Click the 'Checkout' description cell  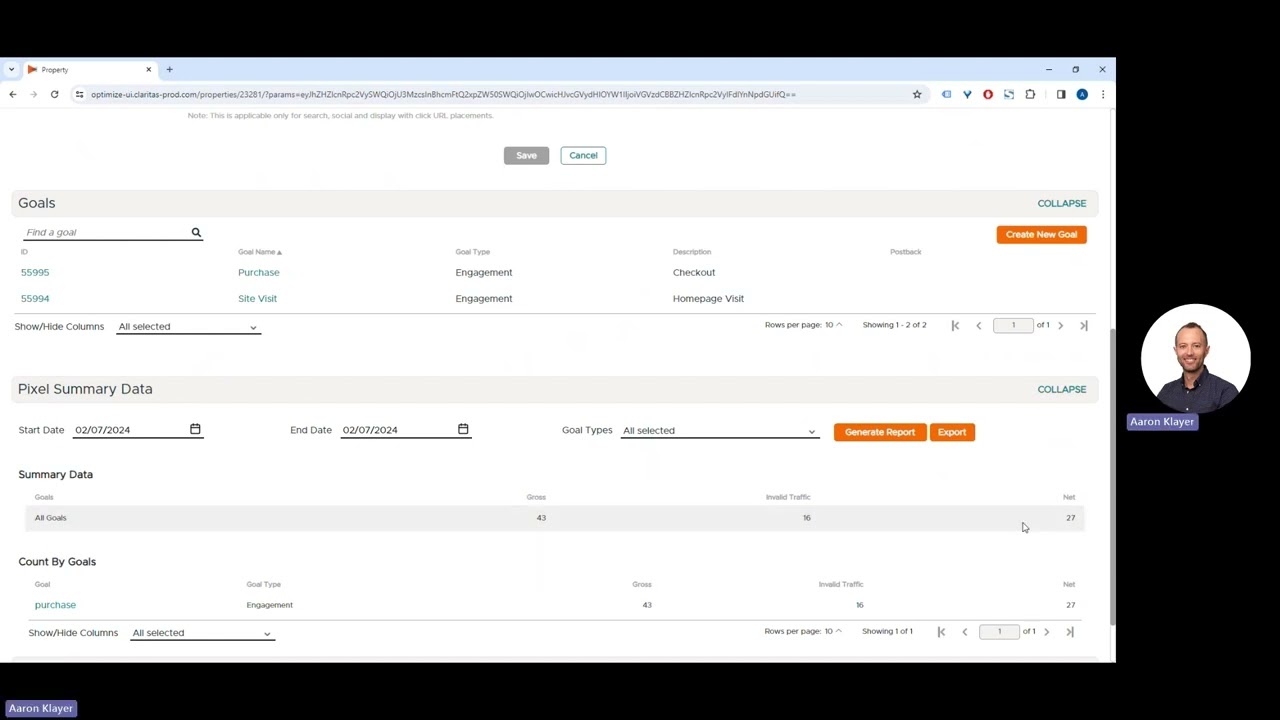[x=694, y=272]
